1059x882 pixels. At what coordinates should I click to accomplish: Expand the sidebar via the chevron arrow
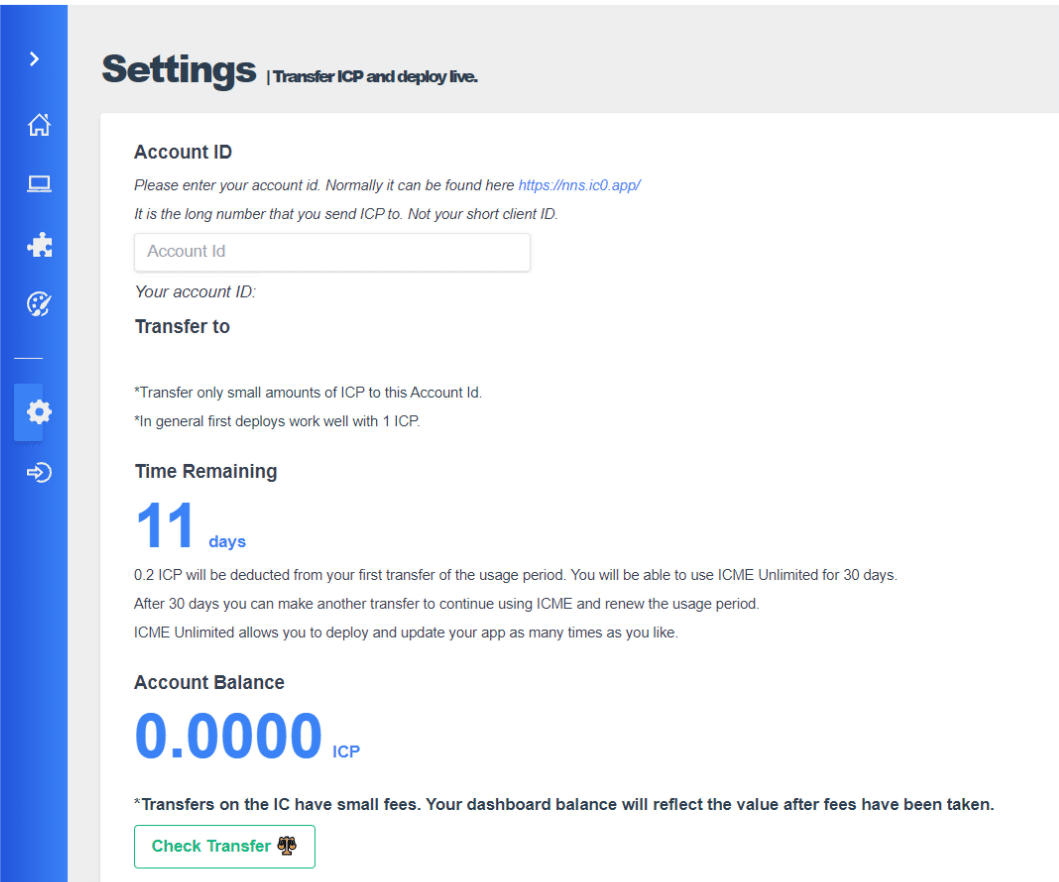coord(34,58)
